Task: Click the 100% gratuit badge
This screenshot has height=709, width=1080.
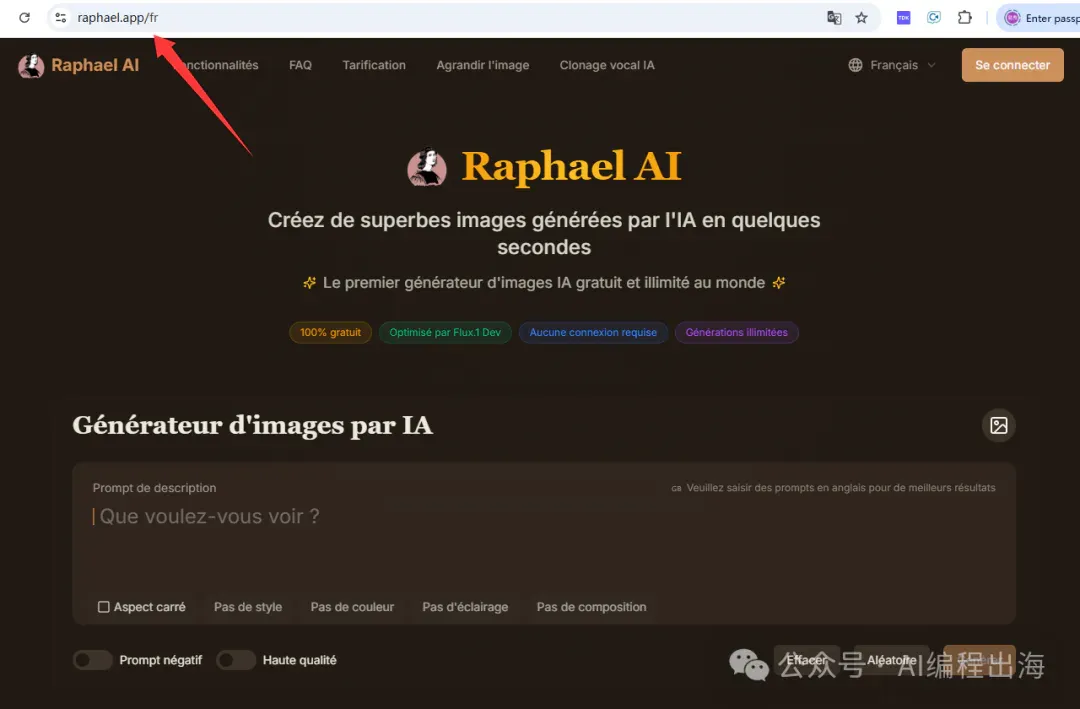Action: (x=331, y=332)
